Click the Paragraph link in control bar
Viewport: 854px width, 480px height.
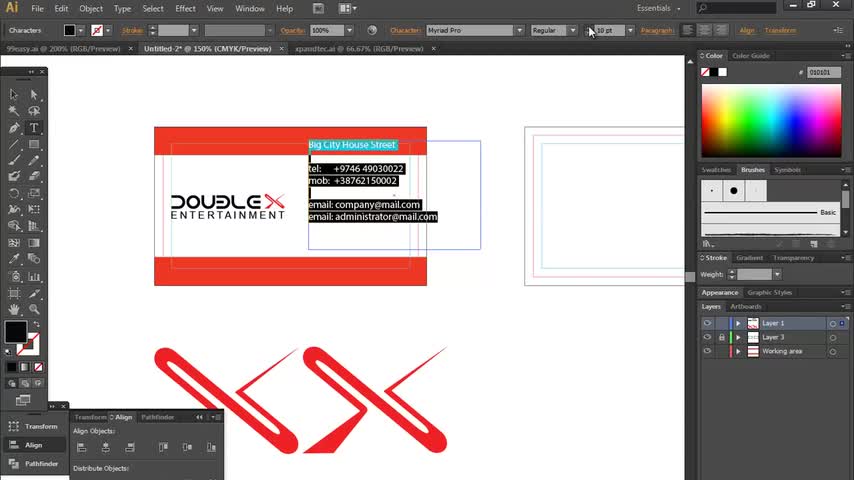click(657, 31)
